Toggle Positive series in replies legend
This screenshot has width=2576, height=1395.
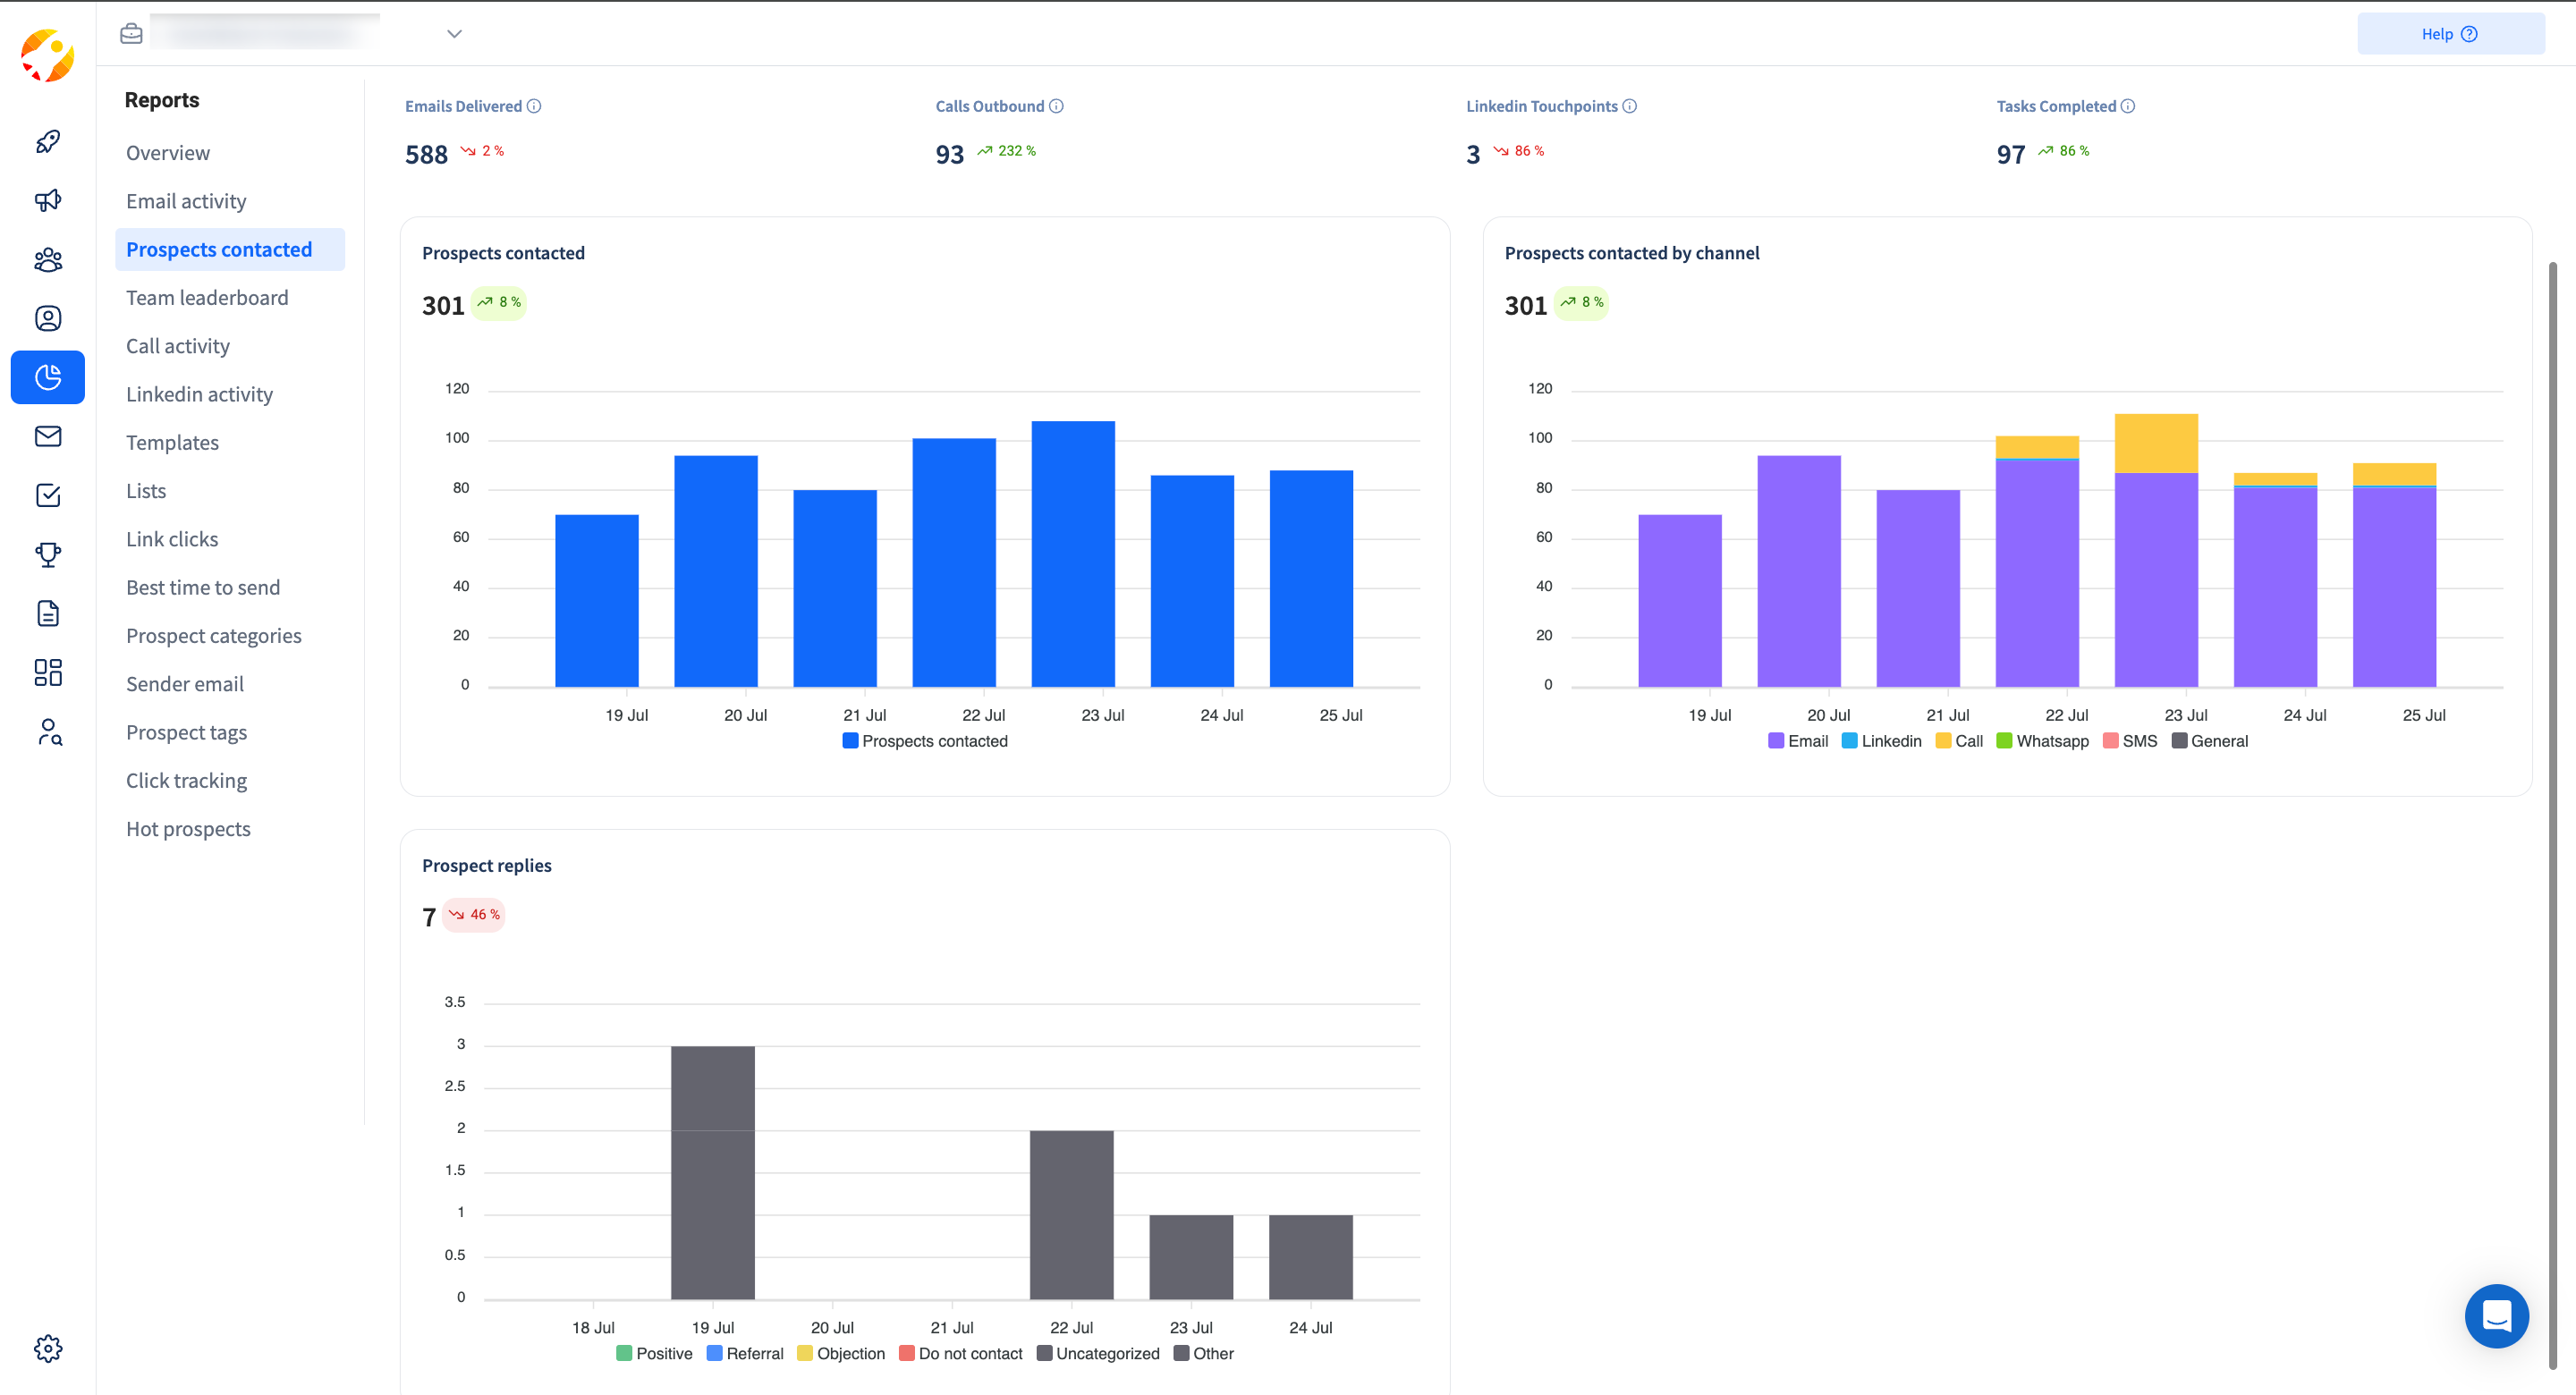click(654, 1354)
